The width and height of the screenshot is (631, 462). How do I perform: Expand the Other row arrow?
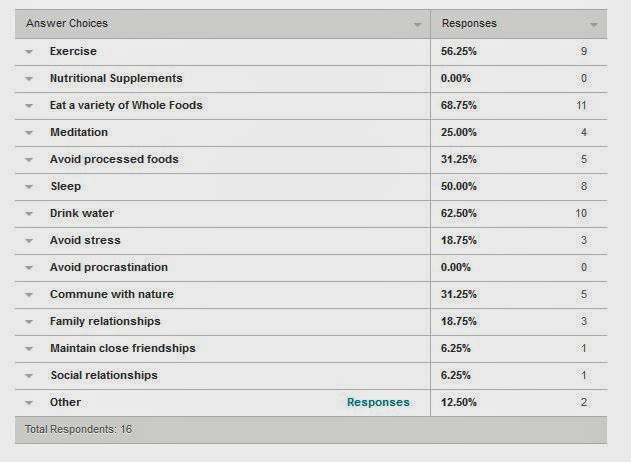click(x=29, y=403)
